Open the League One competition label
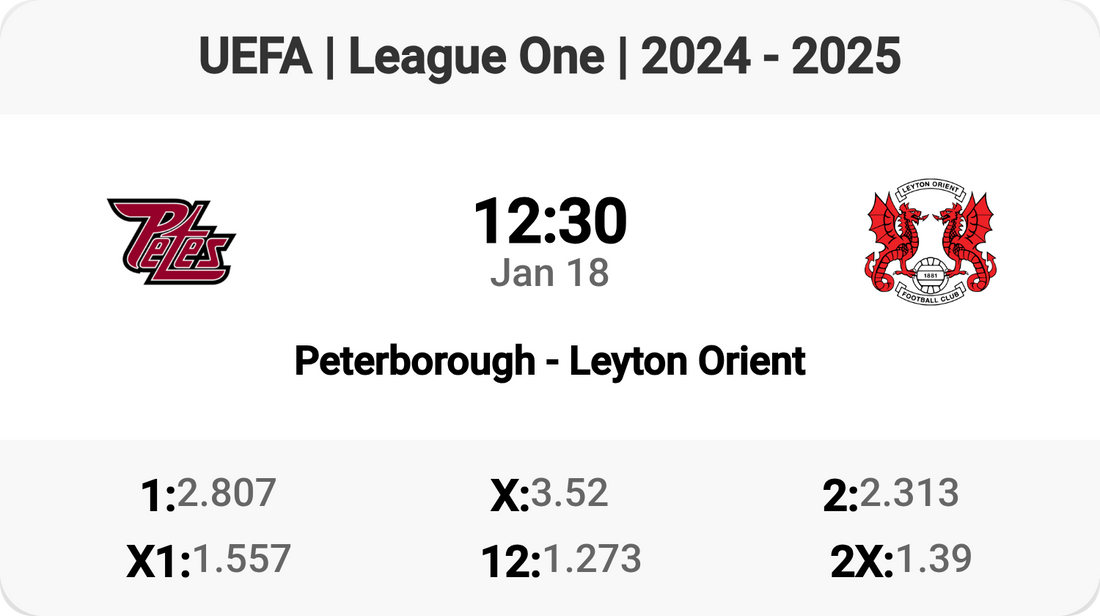 click(476, 58)
